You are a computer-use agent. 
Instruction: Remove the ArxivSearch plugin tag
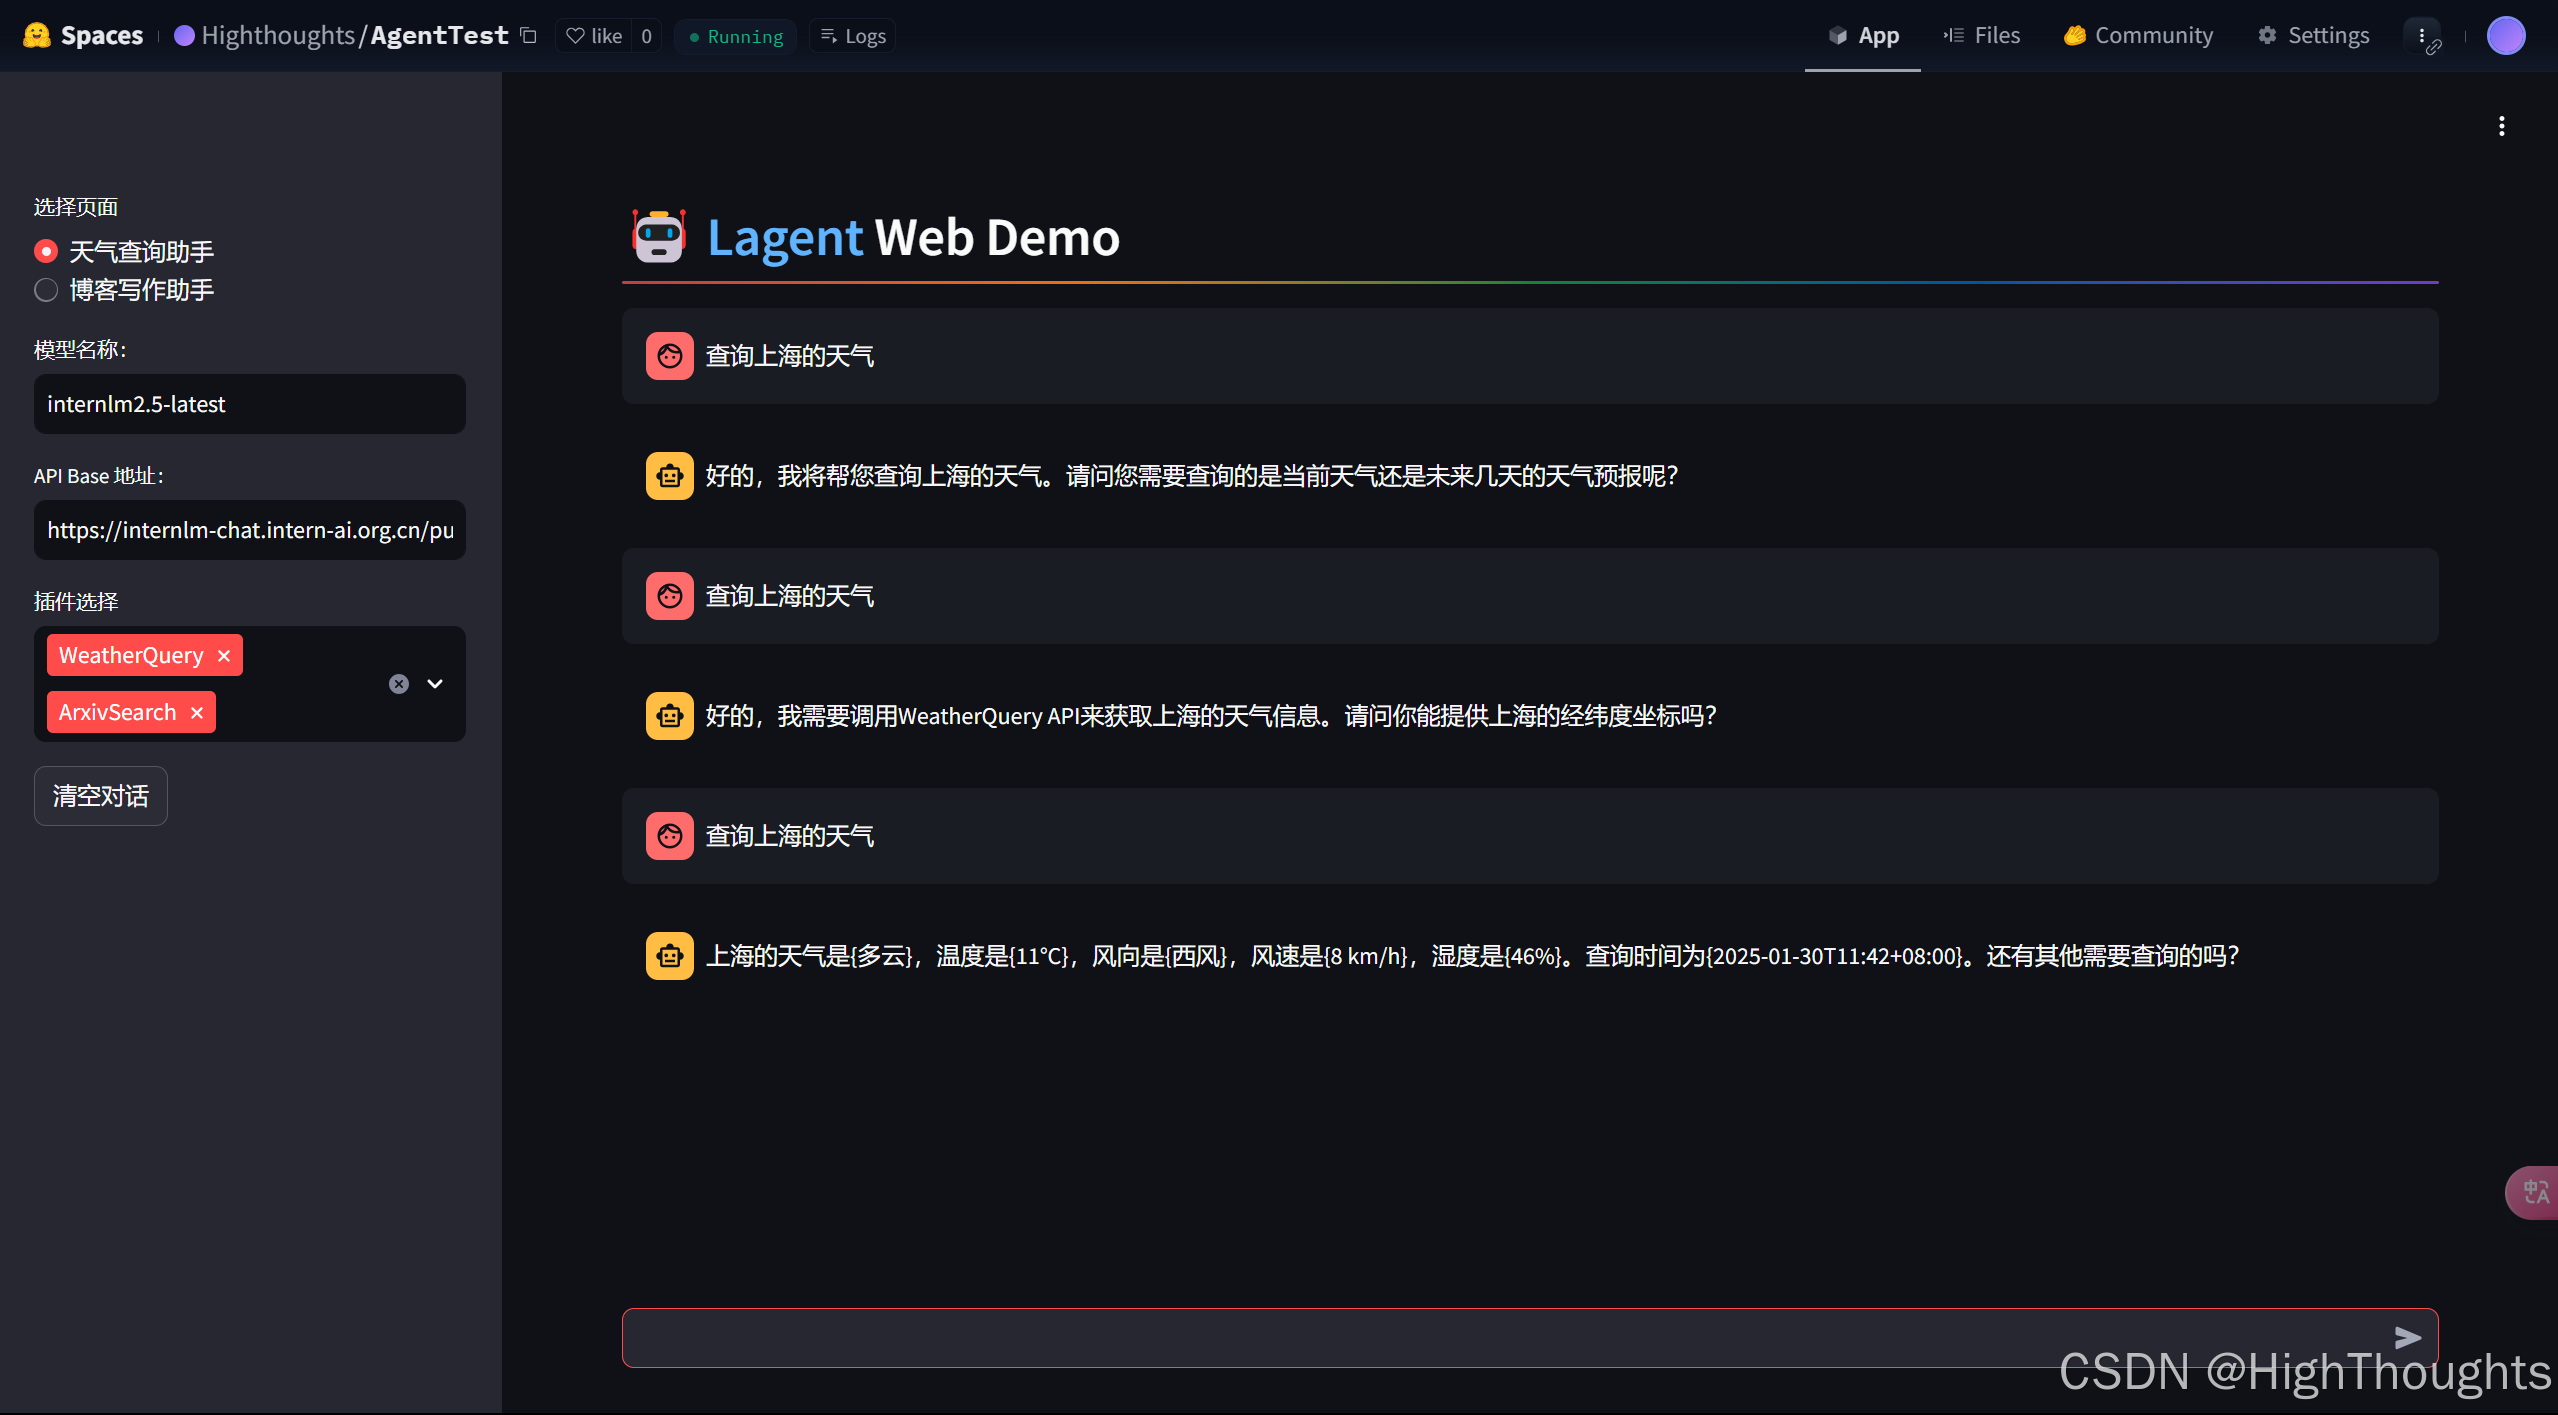(x=197, y=713)
